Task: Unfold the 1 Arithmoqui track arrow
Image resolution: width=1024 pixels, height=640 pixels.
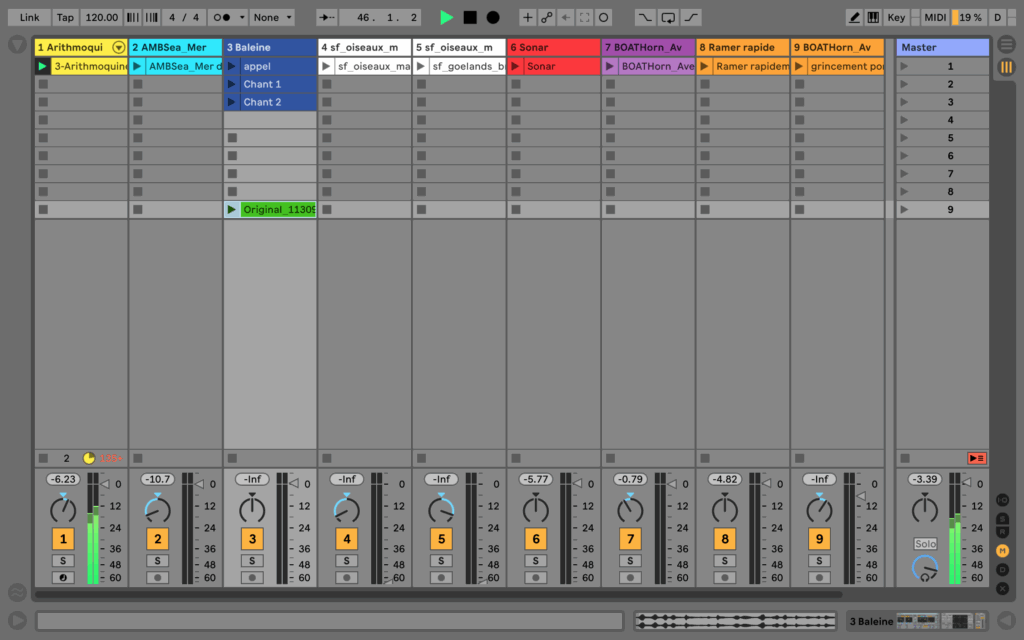Action: point(119,47)
